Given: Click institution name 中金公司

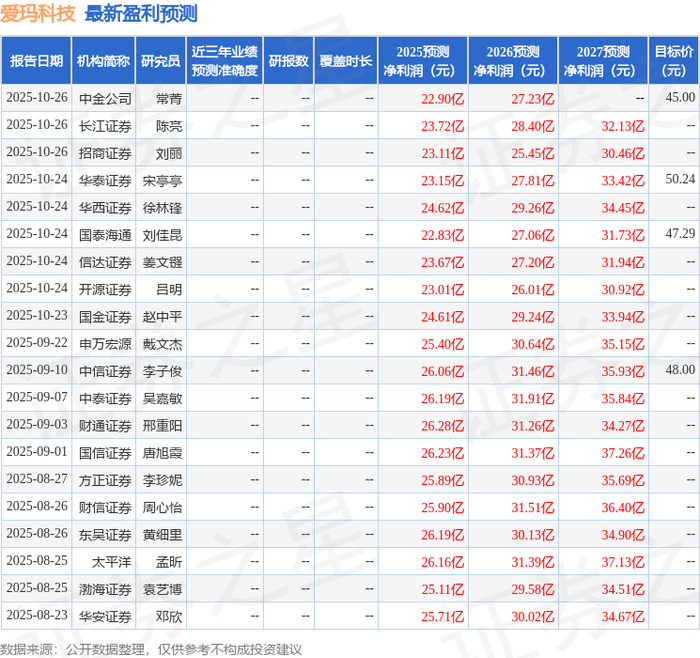Looking at the screenshot, I should (x=105, y=99).
